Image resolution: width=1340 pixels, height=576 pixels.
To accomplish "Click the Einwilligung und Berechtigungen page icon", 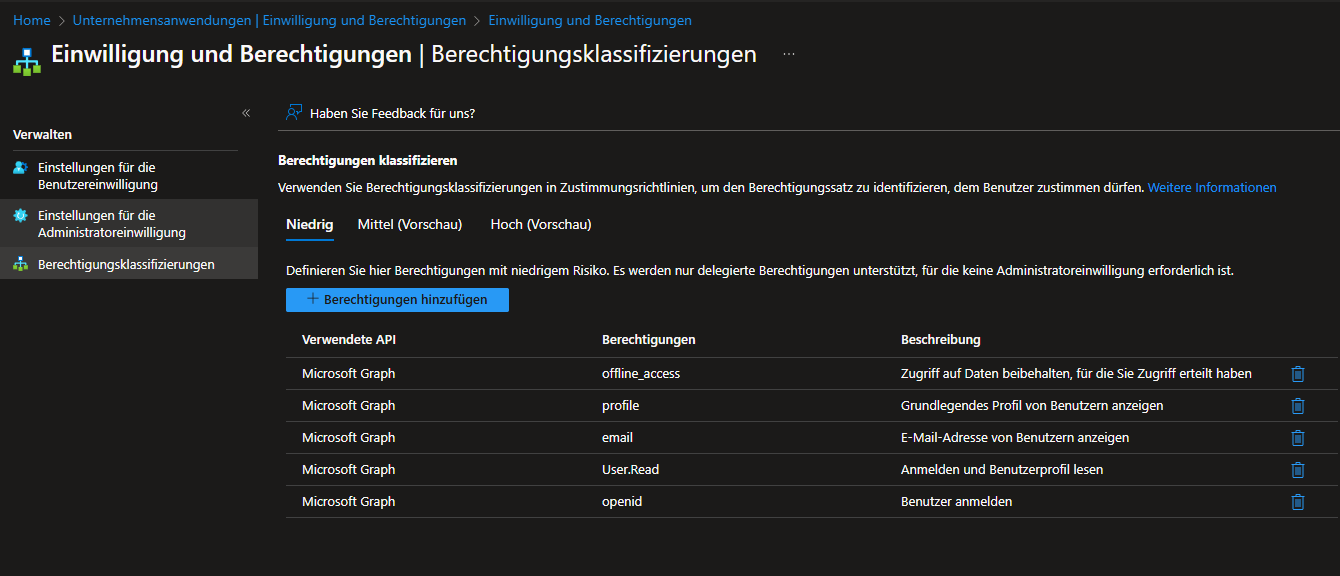I will point(27,60).
